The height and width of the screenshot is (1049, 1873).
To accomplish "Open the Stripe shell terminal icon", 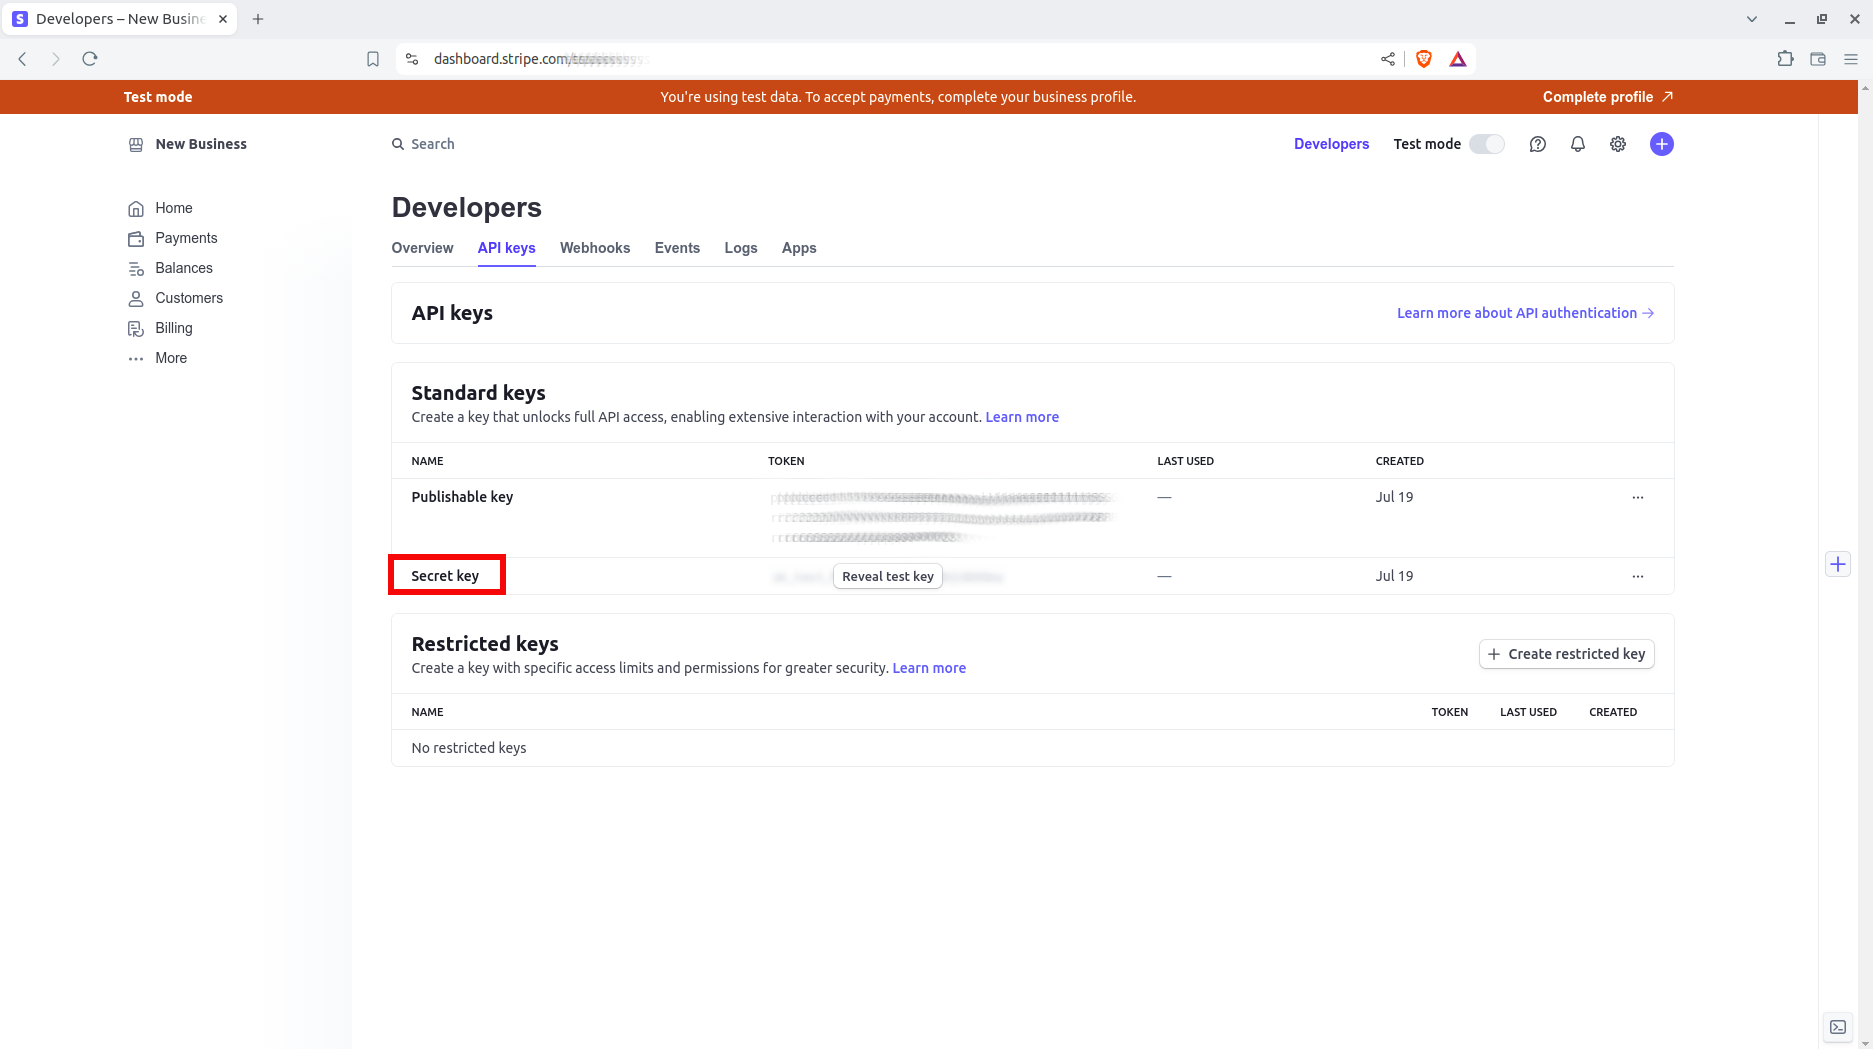I will (x=1838, y=1027).
